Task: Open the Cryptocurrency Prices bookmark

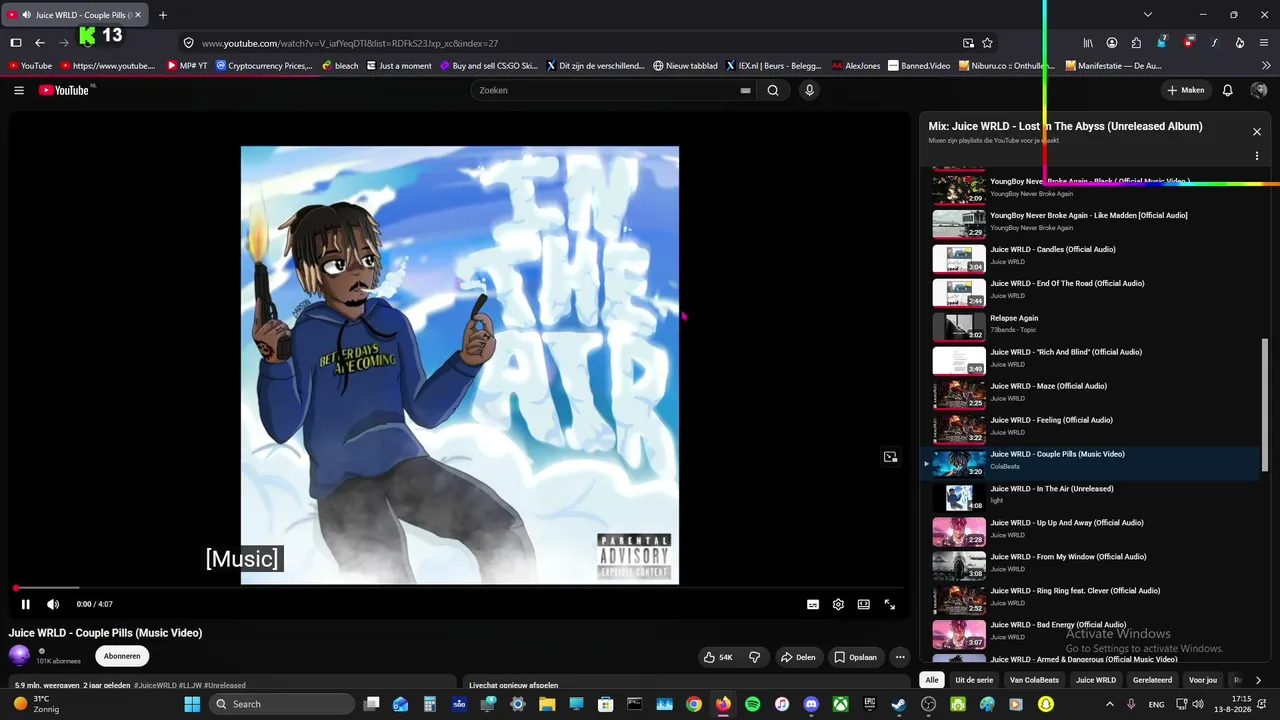Action: (x=265, y=66)
